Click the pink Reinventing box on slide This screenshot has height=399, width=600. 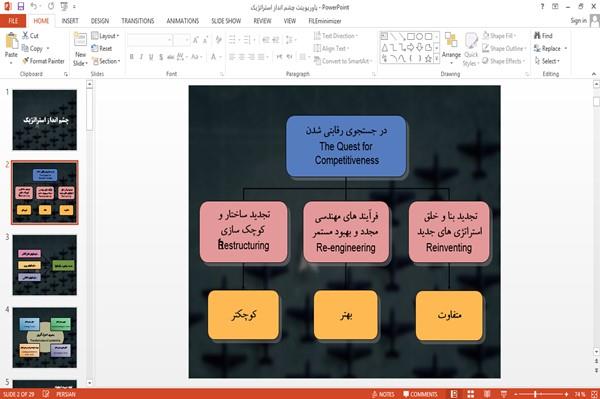point(449,232)
